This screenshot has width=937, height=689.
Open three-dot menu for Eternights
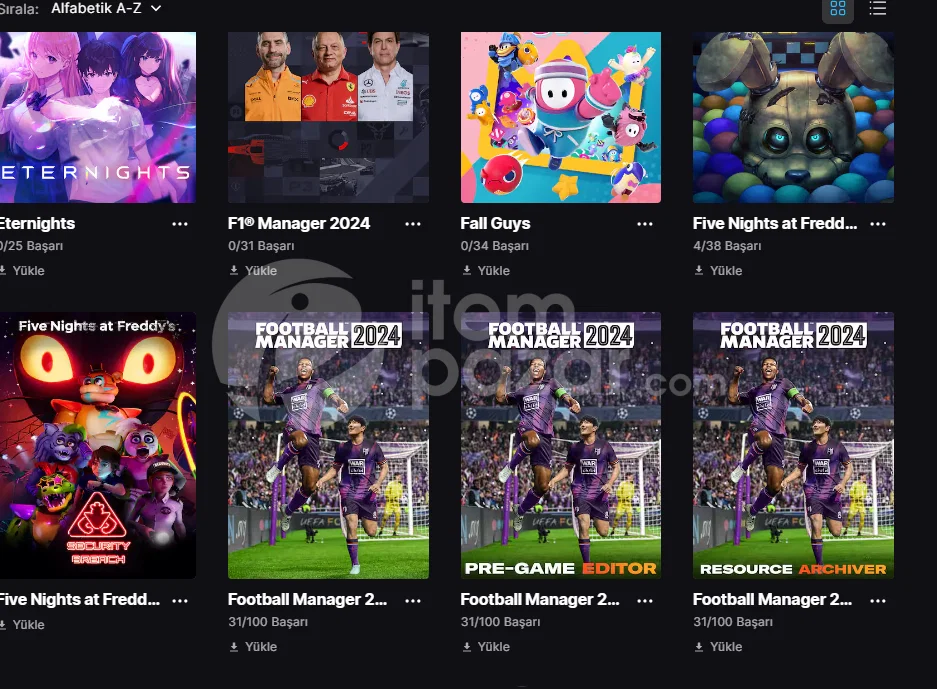point(180,224)
